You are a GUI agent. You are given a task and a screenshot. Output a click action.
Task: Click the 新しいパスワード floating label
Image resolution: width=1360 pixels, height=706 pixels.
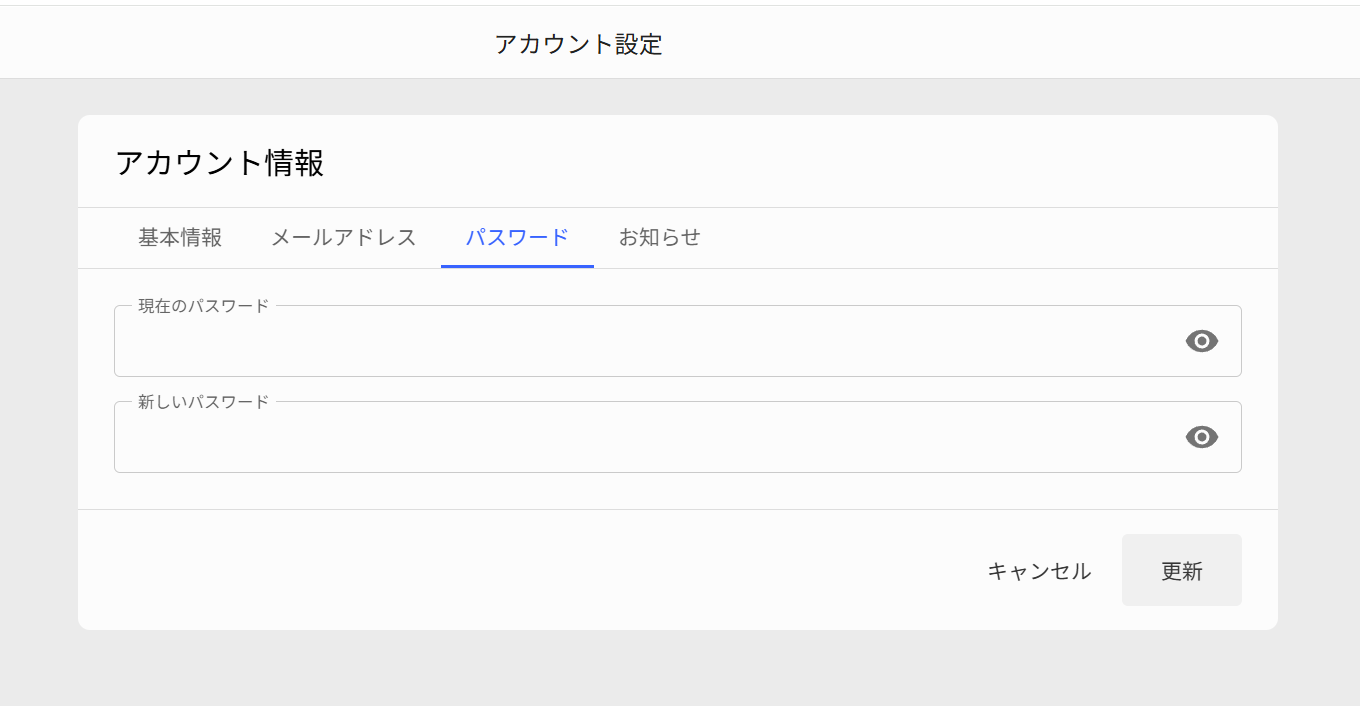pyautogui.click(x=204, y=402)
